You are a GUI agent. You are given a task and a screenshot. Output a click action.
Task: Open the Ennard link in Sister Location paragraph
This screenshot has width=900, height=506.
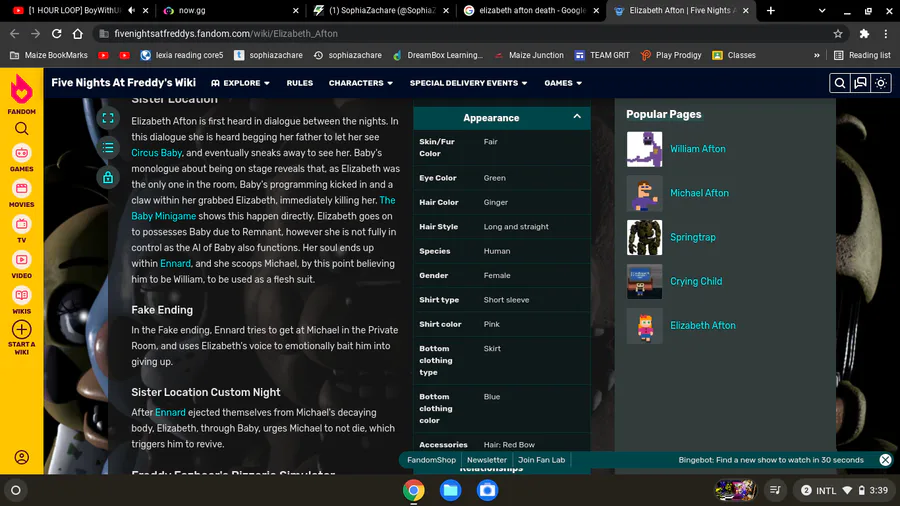click(x=175, y=263)
